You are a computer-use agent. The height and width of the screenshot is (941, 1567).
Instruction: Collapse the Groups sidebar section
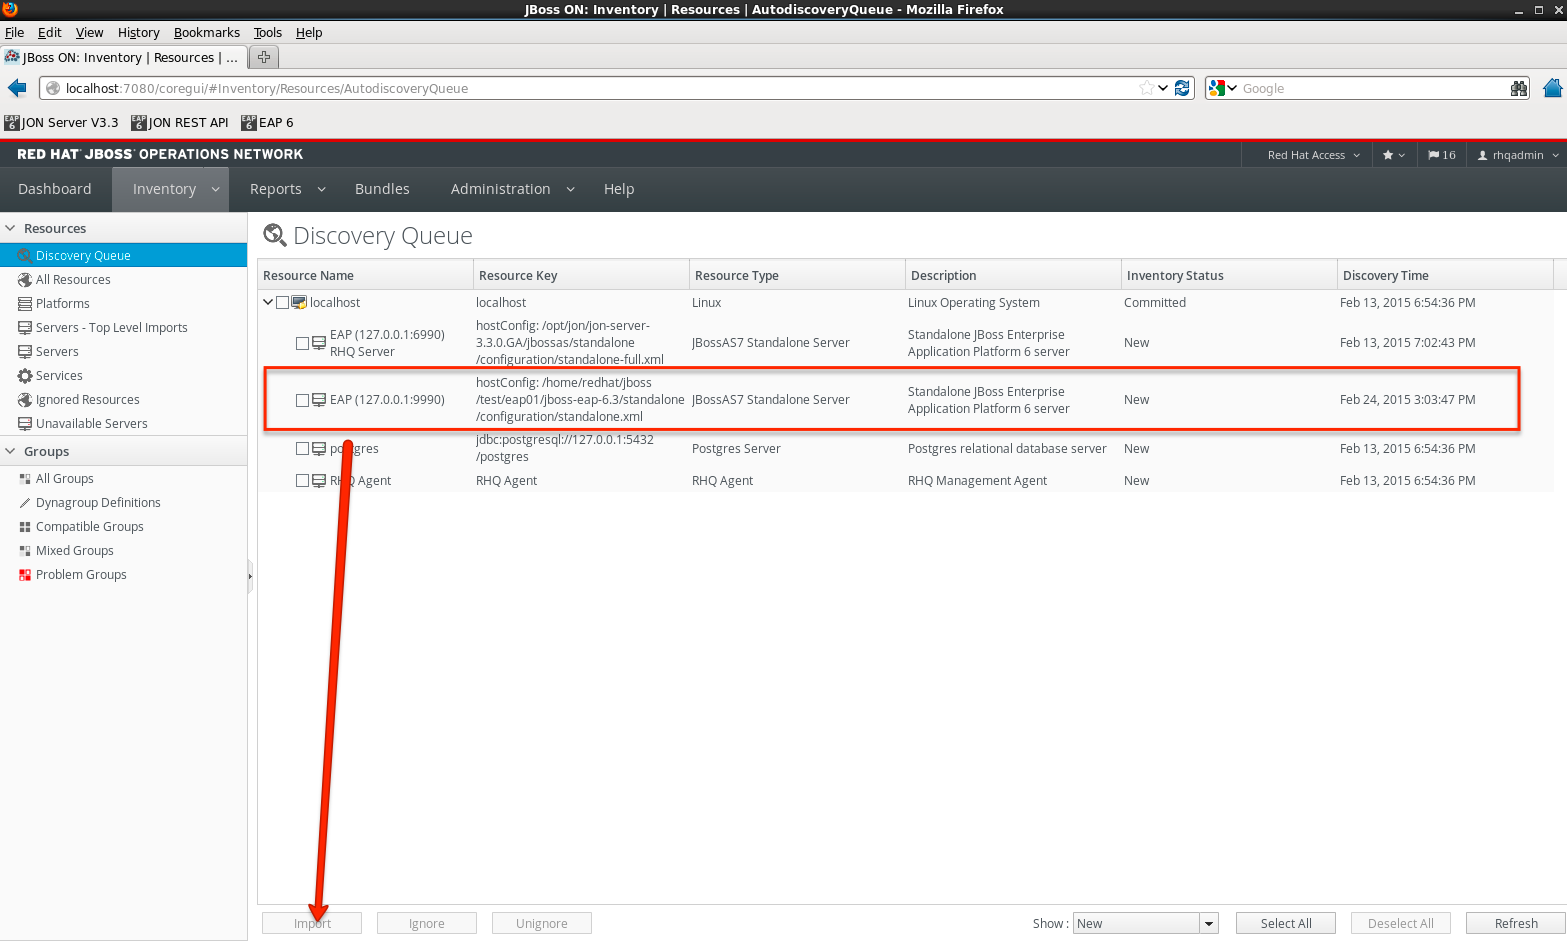(11, 452)
